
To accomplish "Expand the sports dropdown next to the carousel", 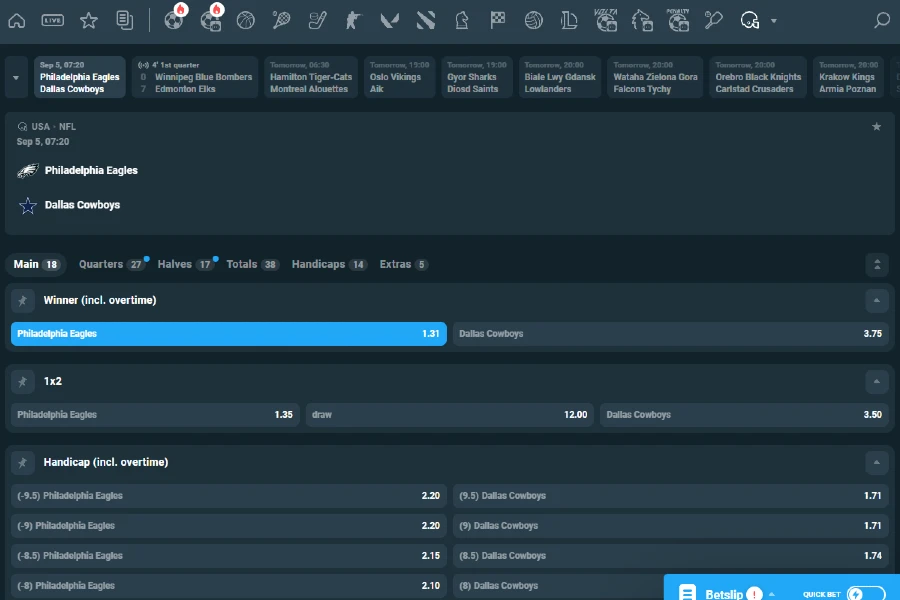I will pyautogui.click(x=15, y=77).
